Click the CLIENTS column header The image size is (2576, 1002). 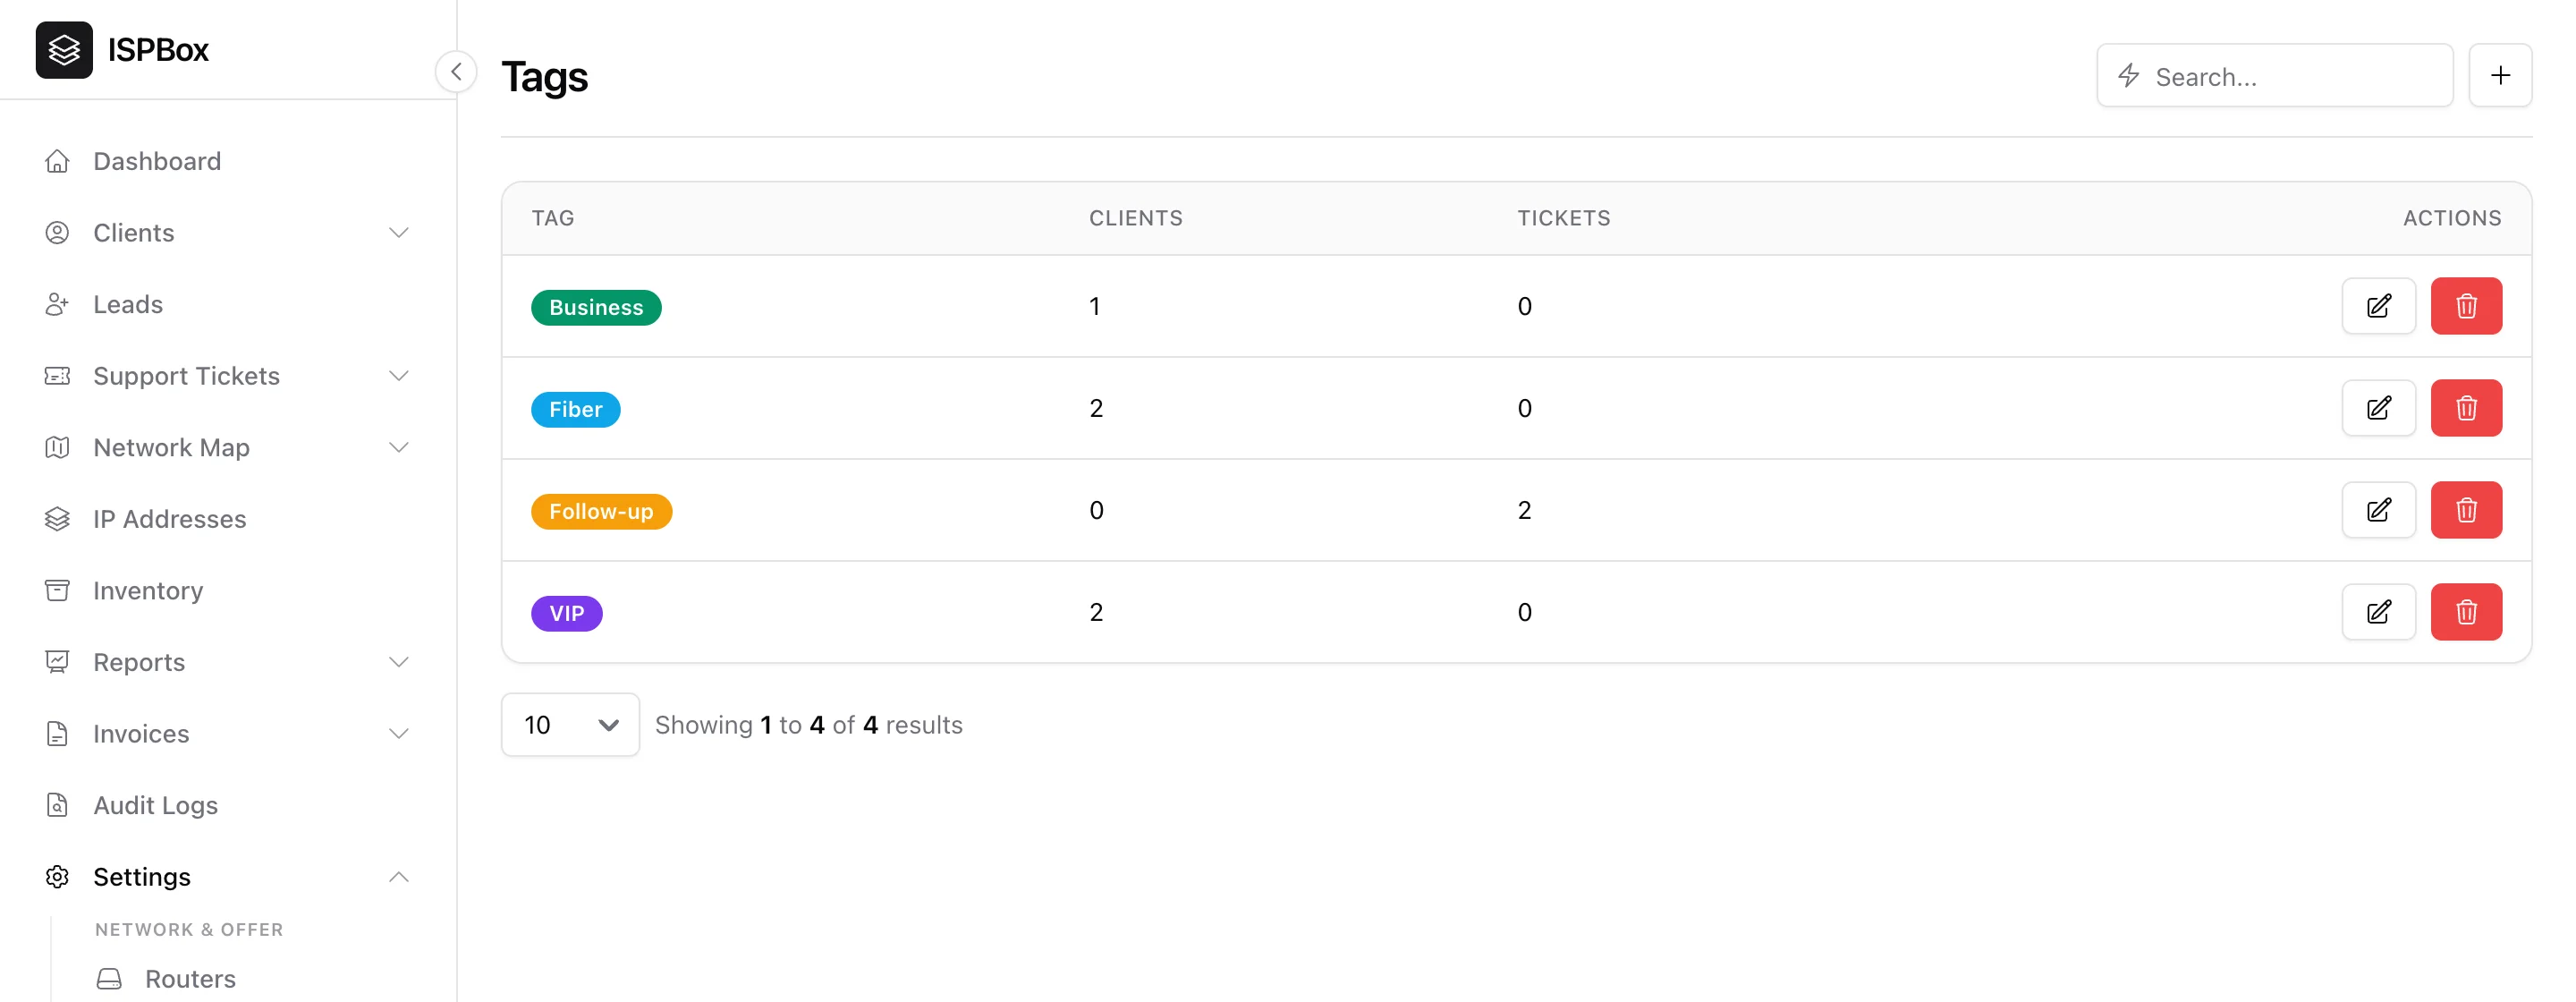pyautogui.click(x=1136, y=218)
